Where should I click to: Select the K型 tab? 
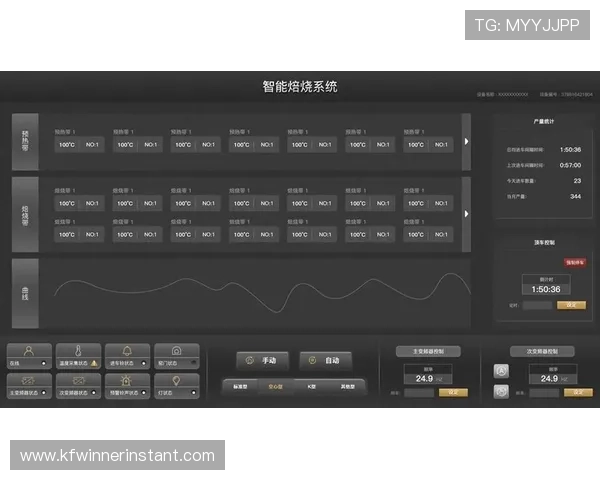311,386
